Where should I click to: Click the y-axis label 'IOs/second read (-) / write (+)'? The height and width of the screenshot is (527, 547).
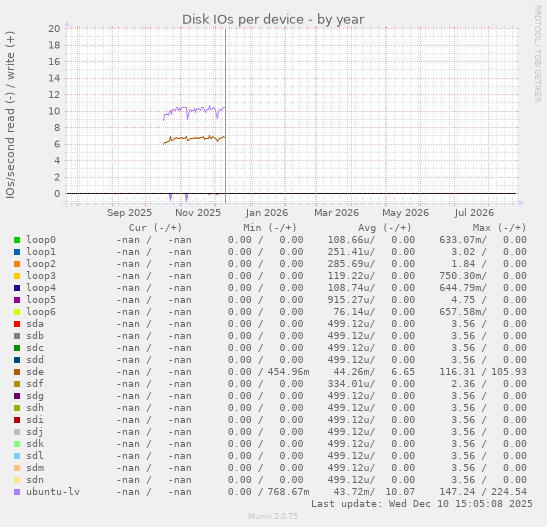coord(10,115)
